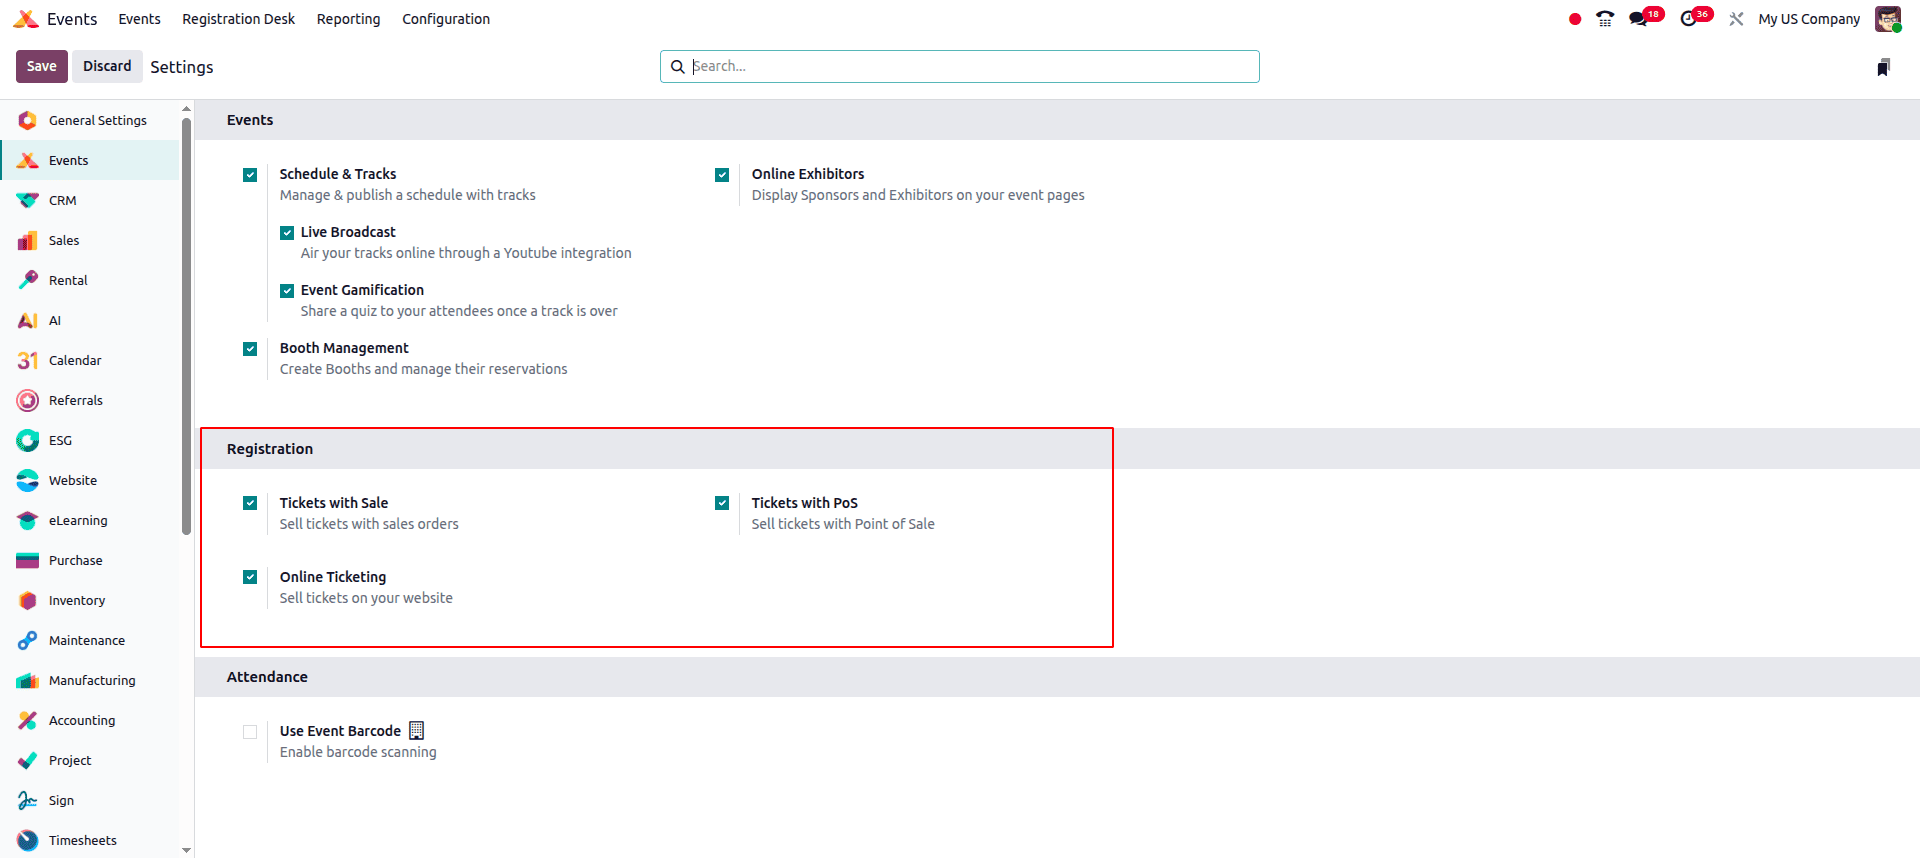Open the debug tools icon

coord(1736,19)
